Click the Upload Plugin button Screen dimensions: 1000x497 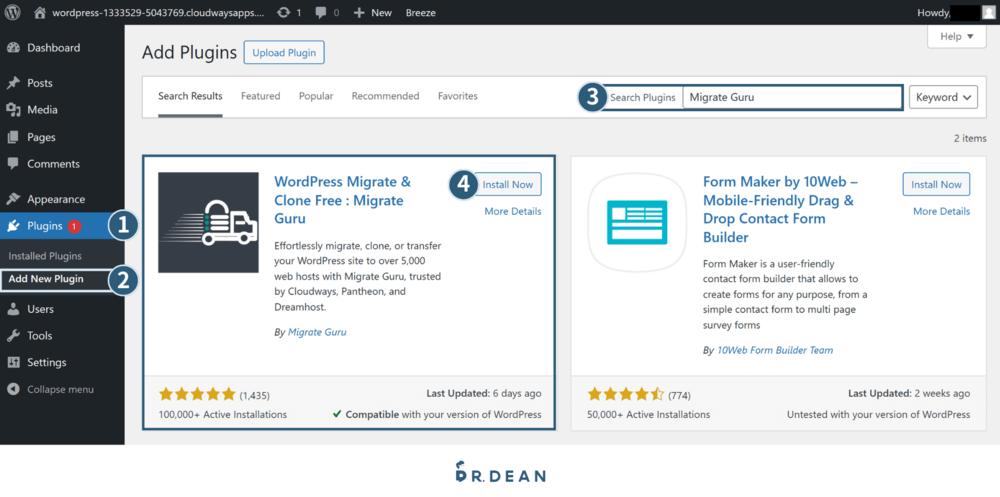pyautogui.click(x=284, y=52)
